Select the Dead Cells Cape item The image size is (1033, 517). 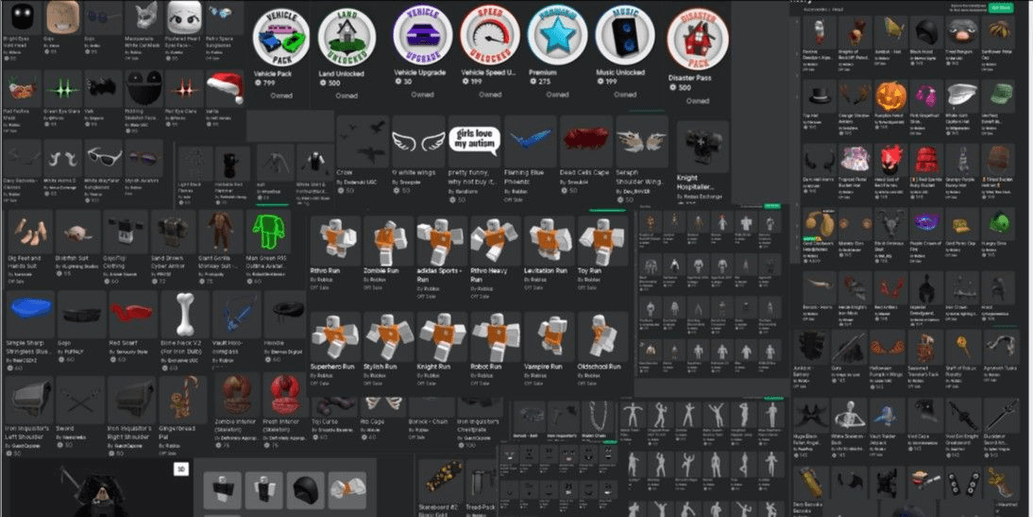(586, 142)
